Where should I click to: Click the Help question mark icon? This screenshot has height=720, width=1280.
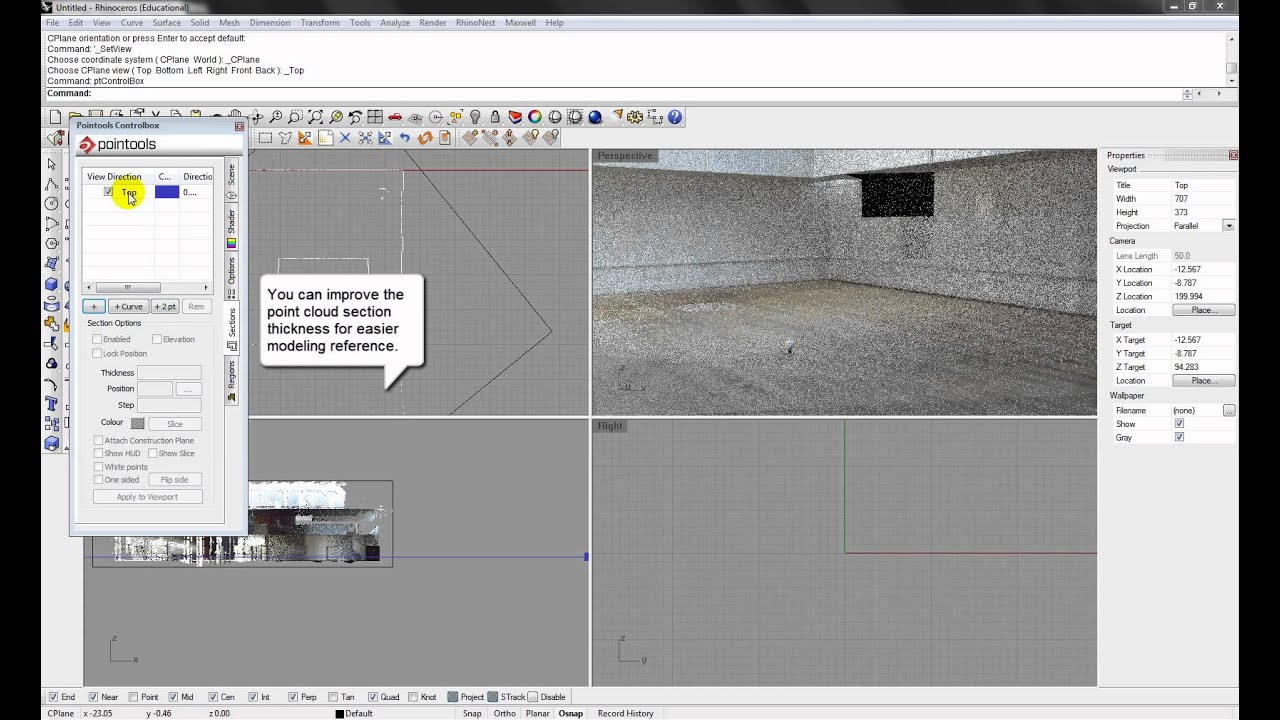click(x=675, y=118)
